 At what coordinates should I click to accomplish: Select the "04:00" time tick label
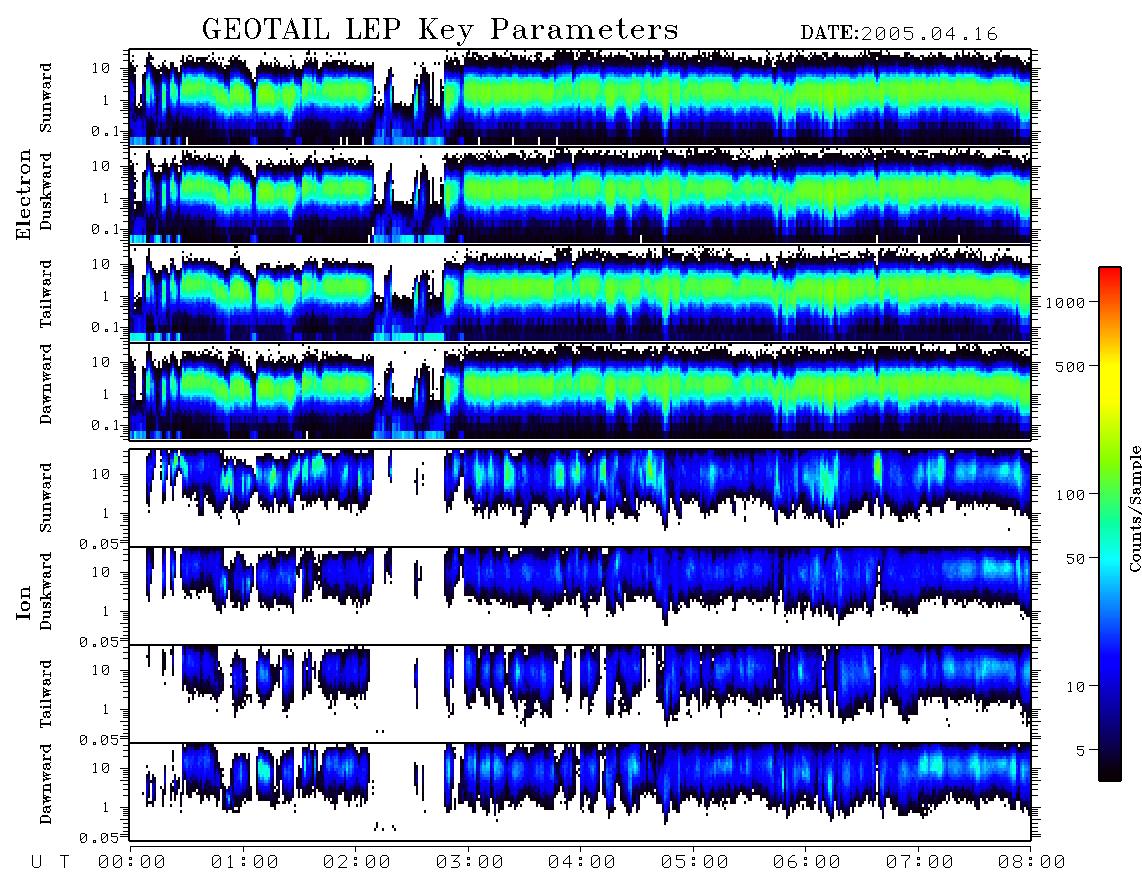(581, 862)
